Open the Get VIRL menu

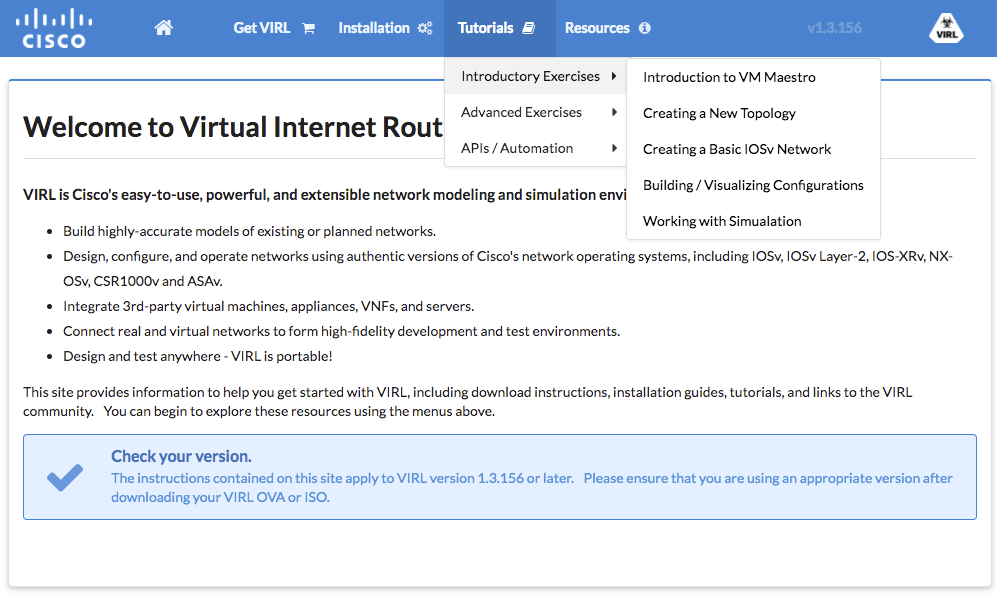coord(262,28)
